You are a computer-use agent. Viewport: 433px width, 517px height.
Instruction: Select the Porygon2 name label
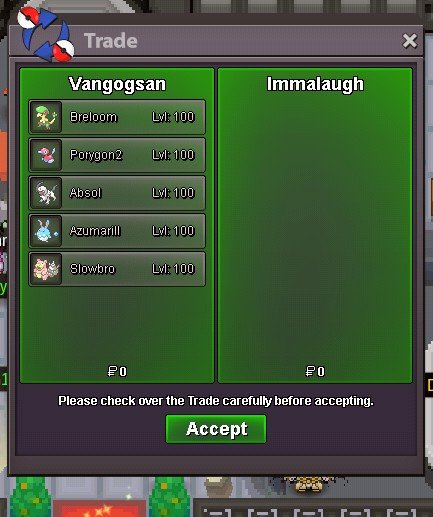[x=96, y=155]
